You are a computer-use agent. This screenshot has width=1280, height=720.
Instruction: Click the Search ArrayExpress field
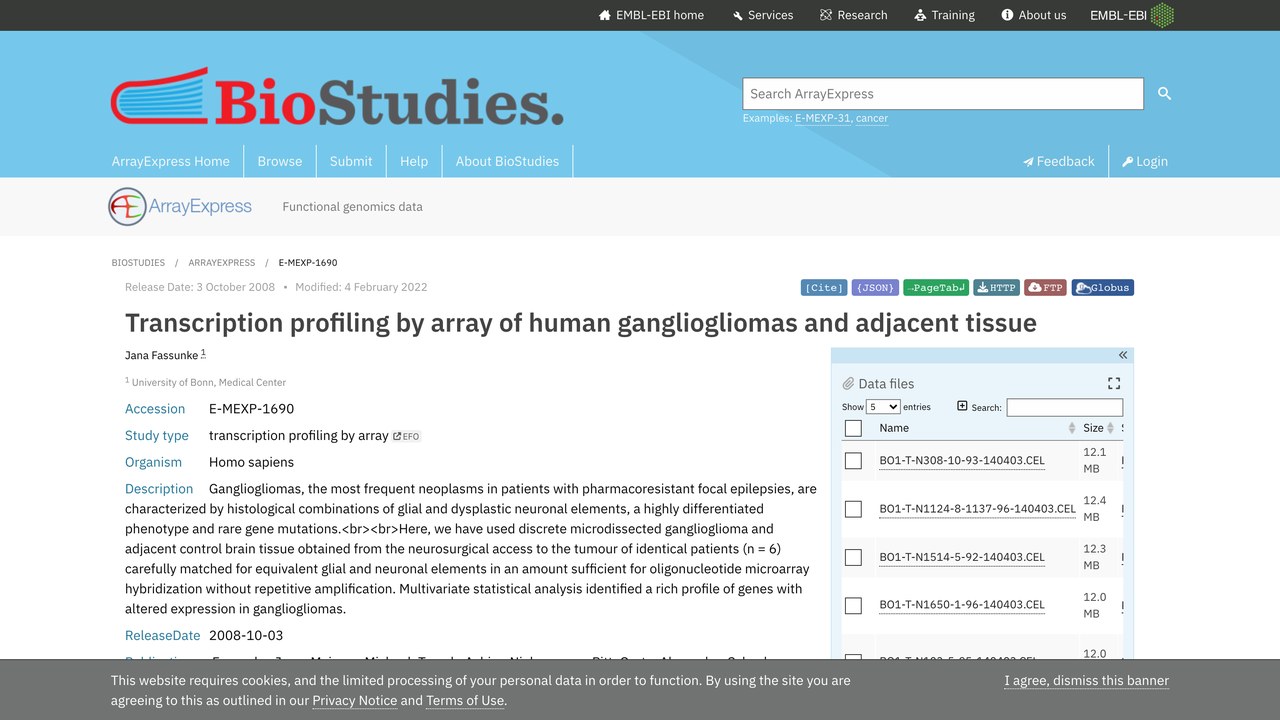click(943, 94)
